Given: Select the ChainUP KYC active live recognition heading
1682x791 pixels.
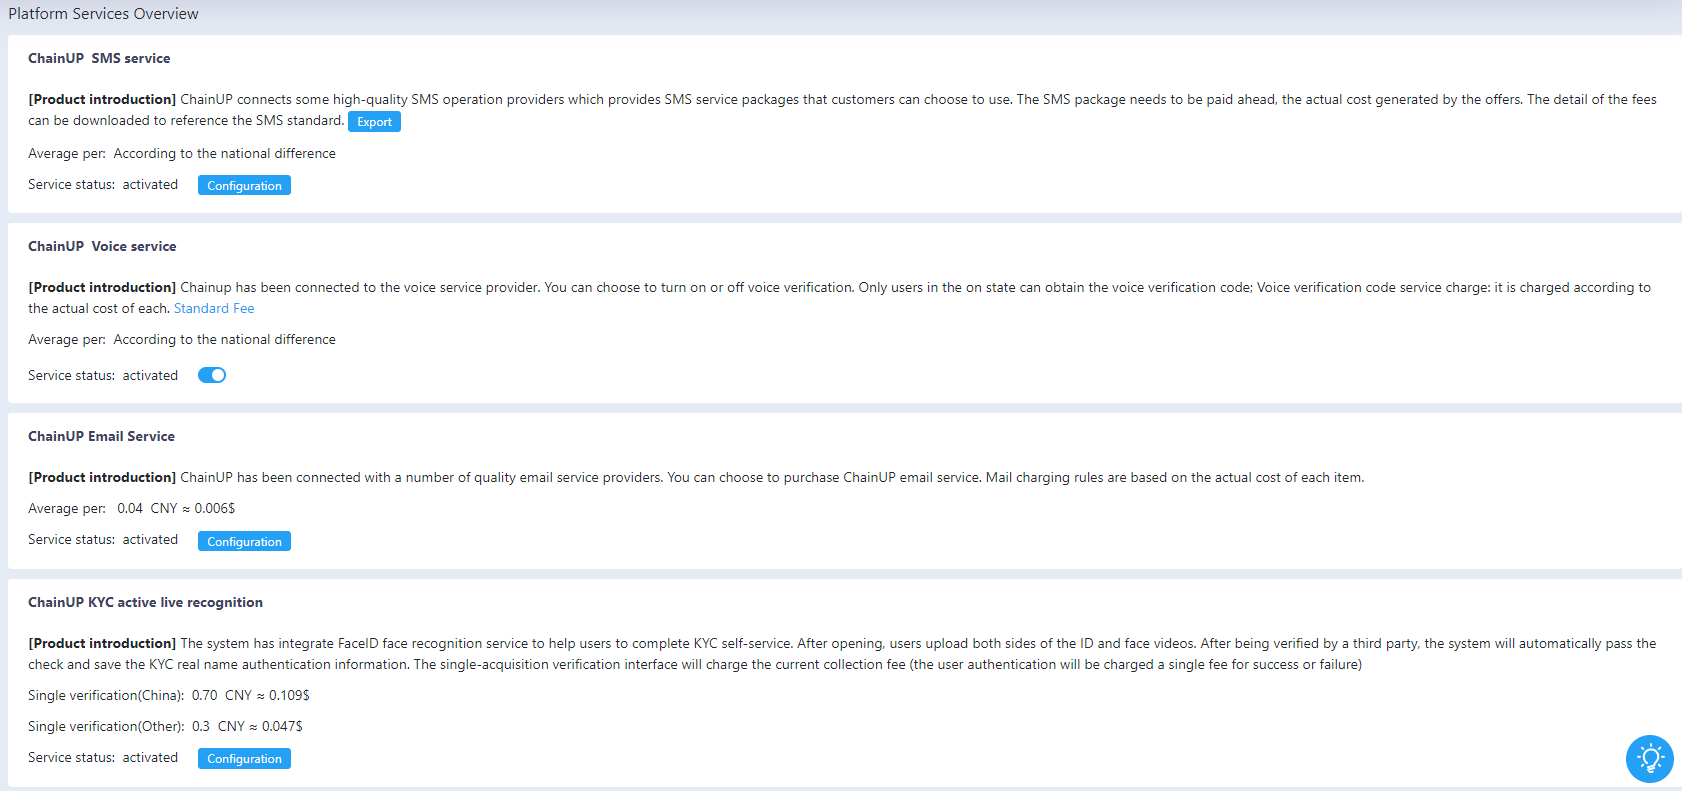Looking at the screenshot, I should pyautogui.click(x=145, y=602).
